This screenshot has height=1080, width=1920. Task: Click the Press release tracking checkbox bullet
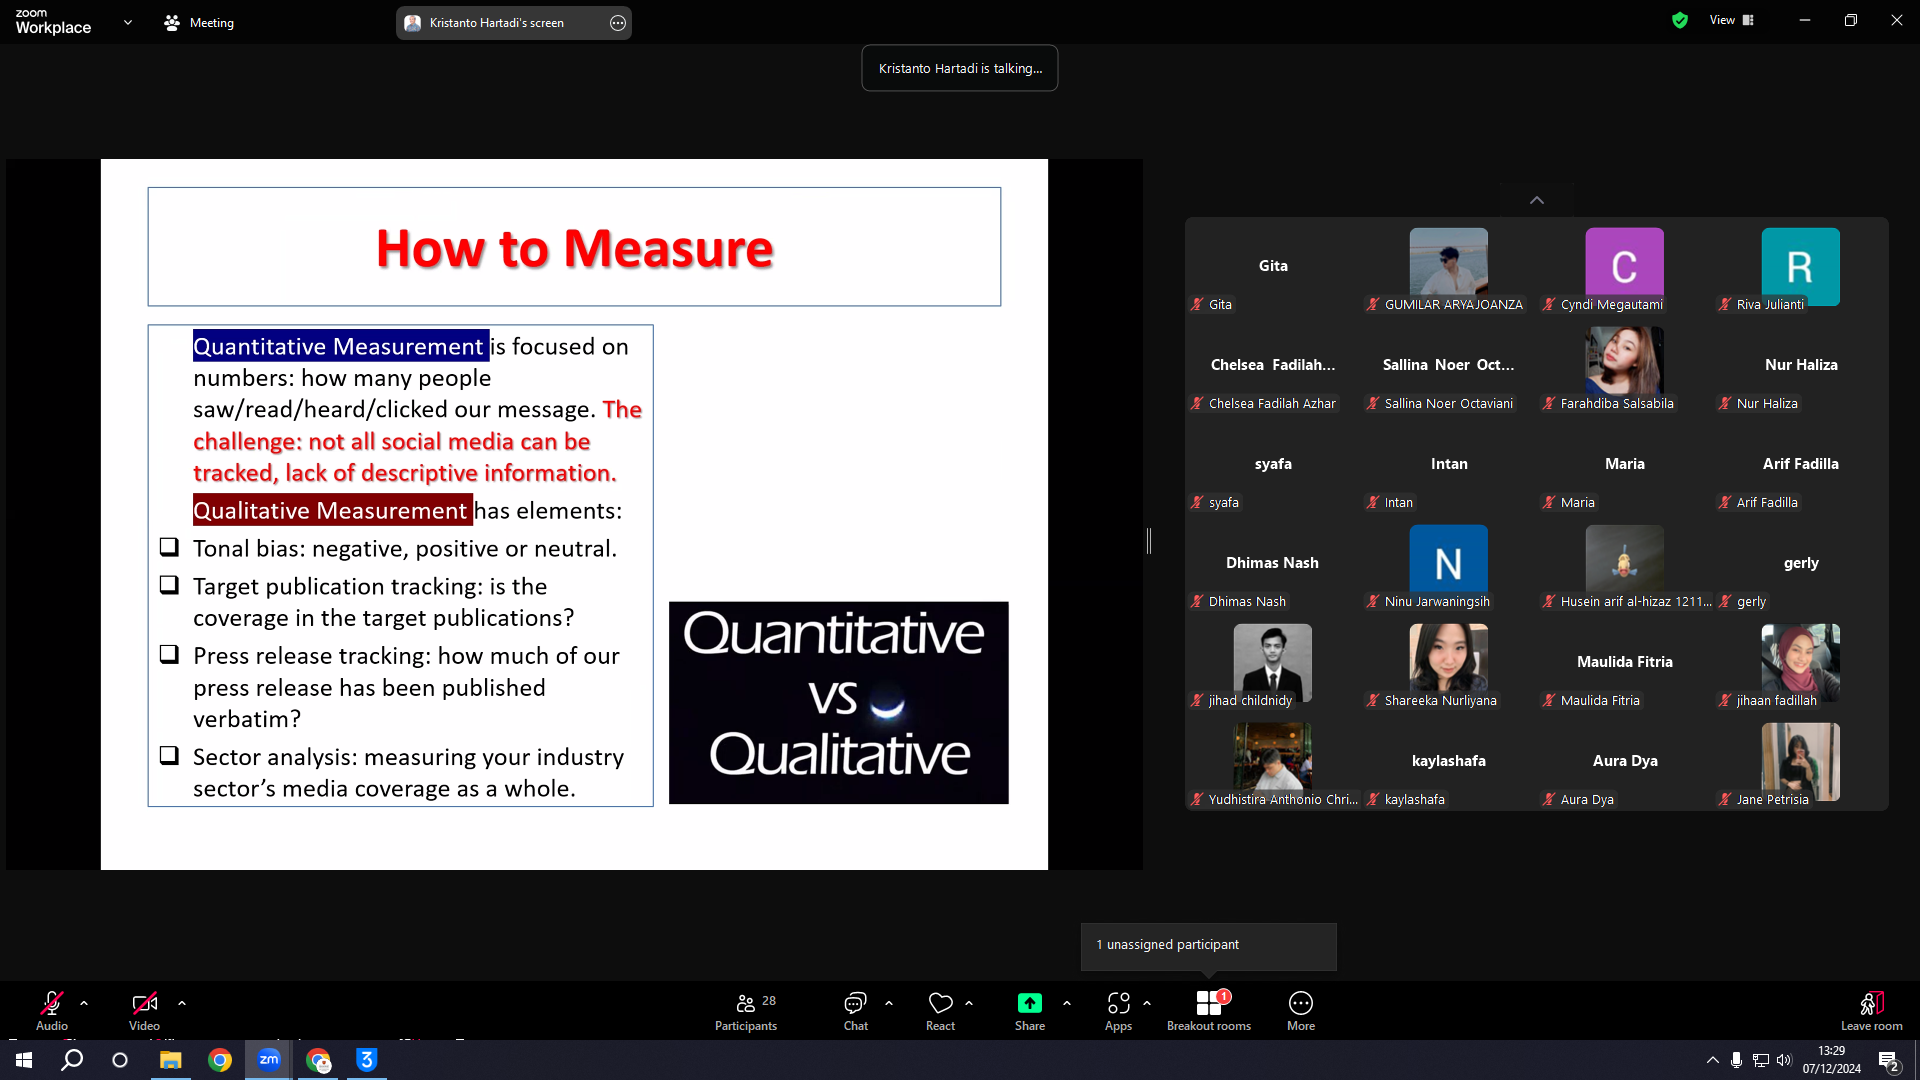[x=169, y=654]
